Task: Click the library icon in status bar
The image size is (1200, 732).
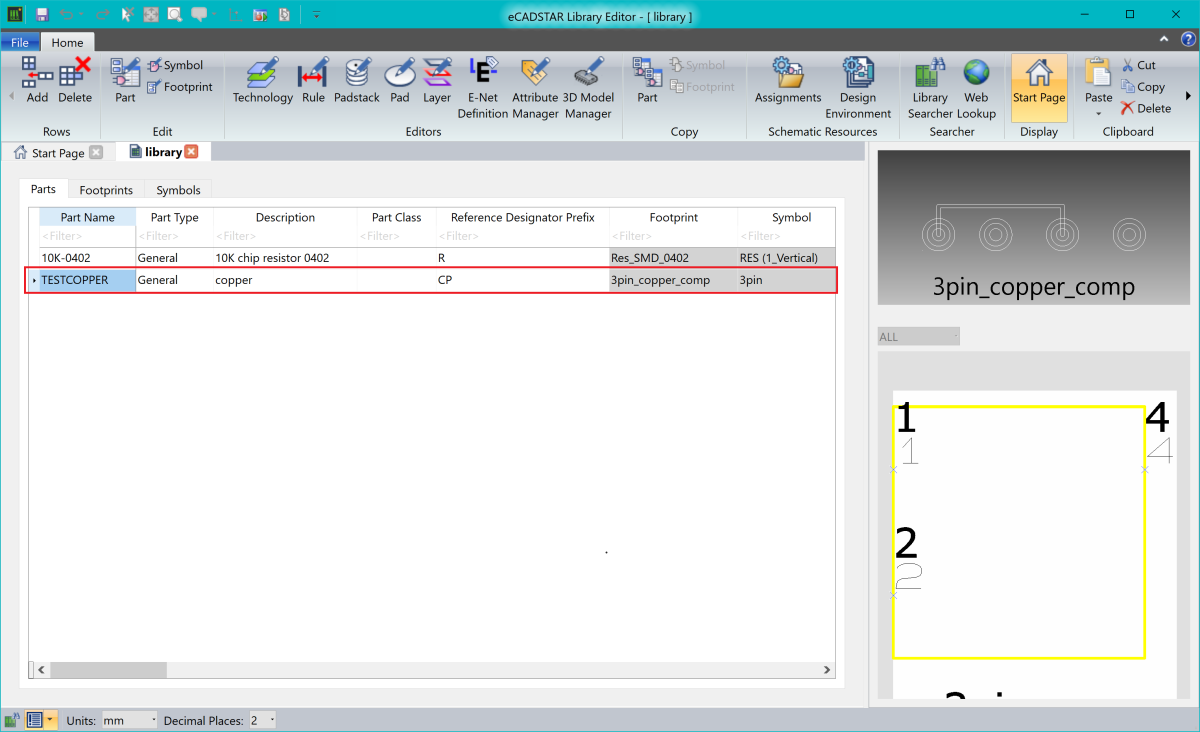Action: (12, 720)
